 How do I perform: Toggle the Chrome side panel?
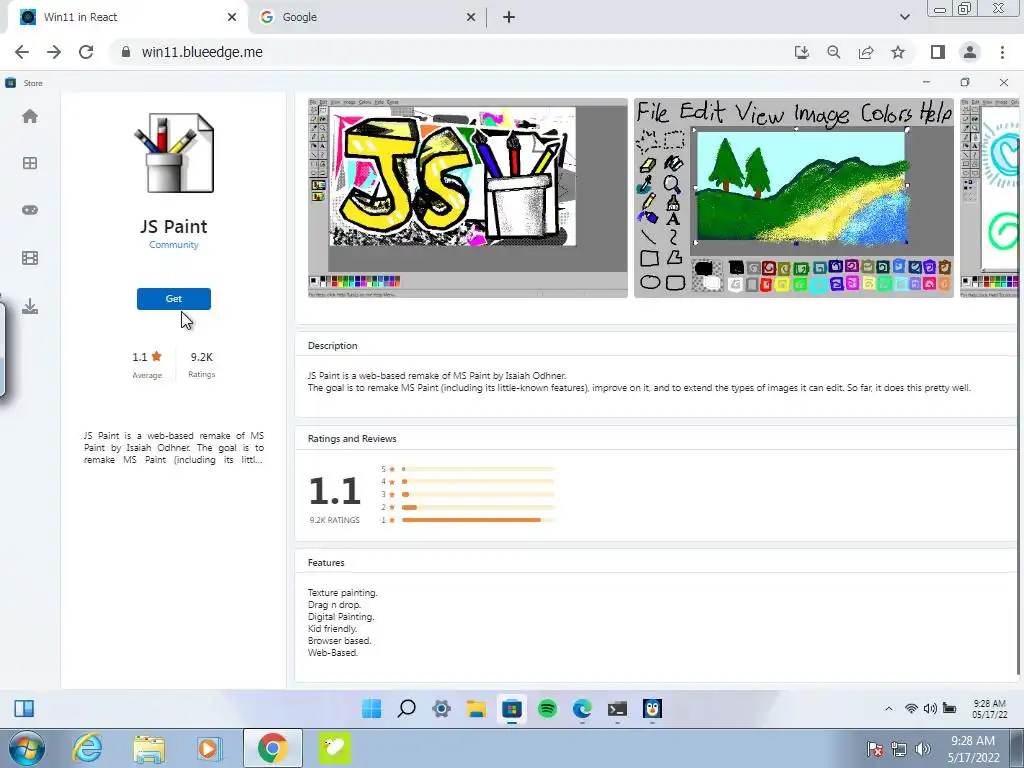[x=938, y=52]
